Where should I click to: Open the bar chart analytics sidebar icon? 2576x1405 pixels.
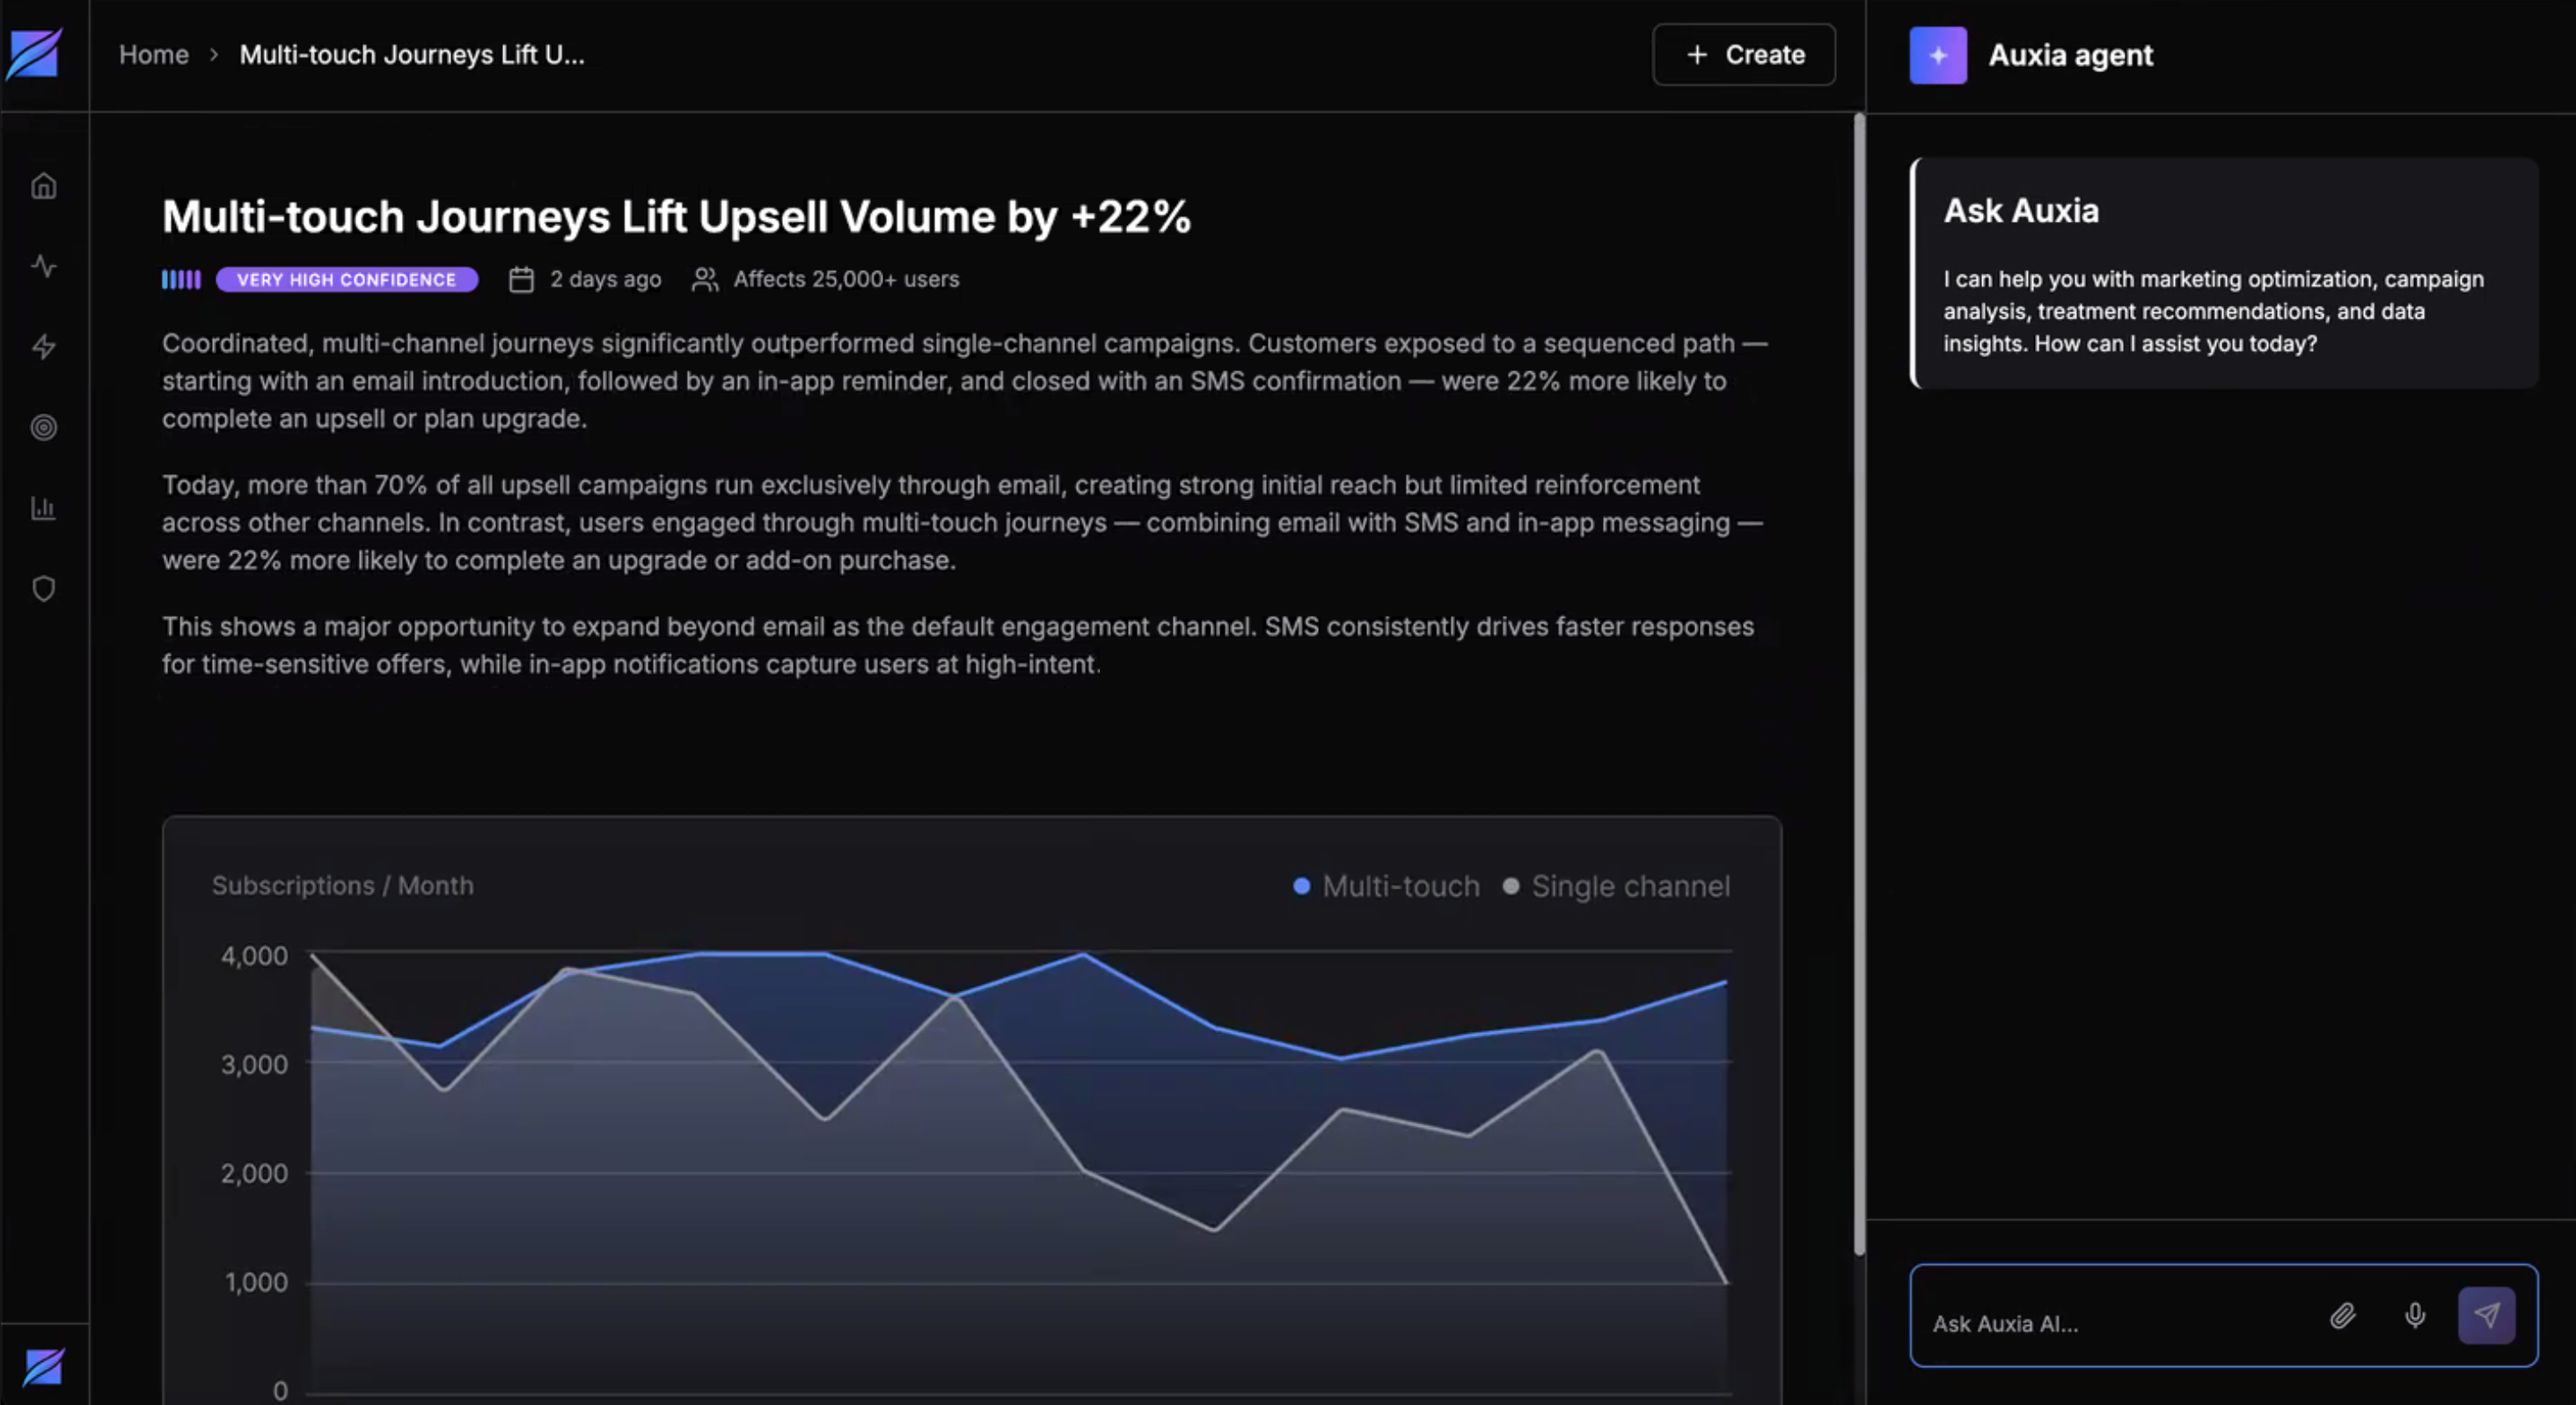click(43, 508)
